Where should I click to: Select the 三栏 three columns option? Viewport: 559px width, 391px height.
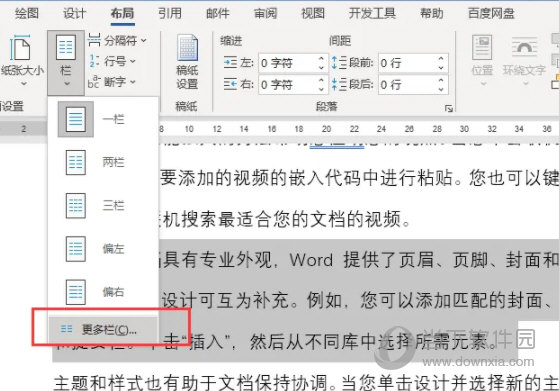(x=103, y=206)
